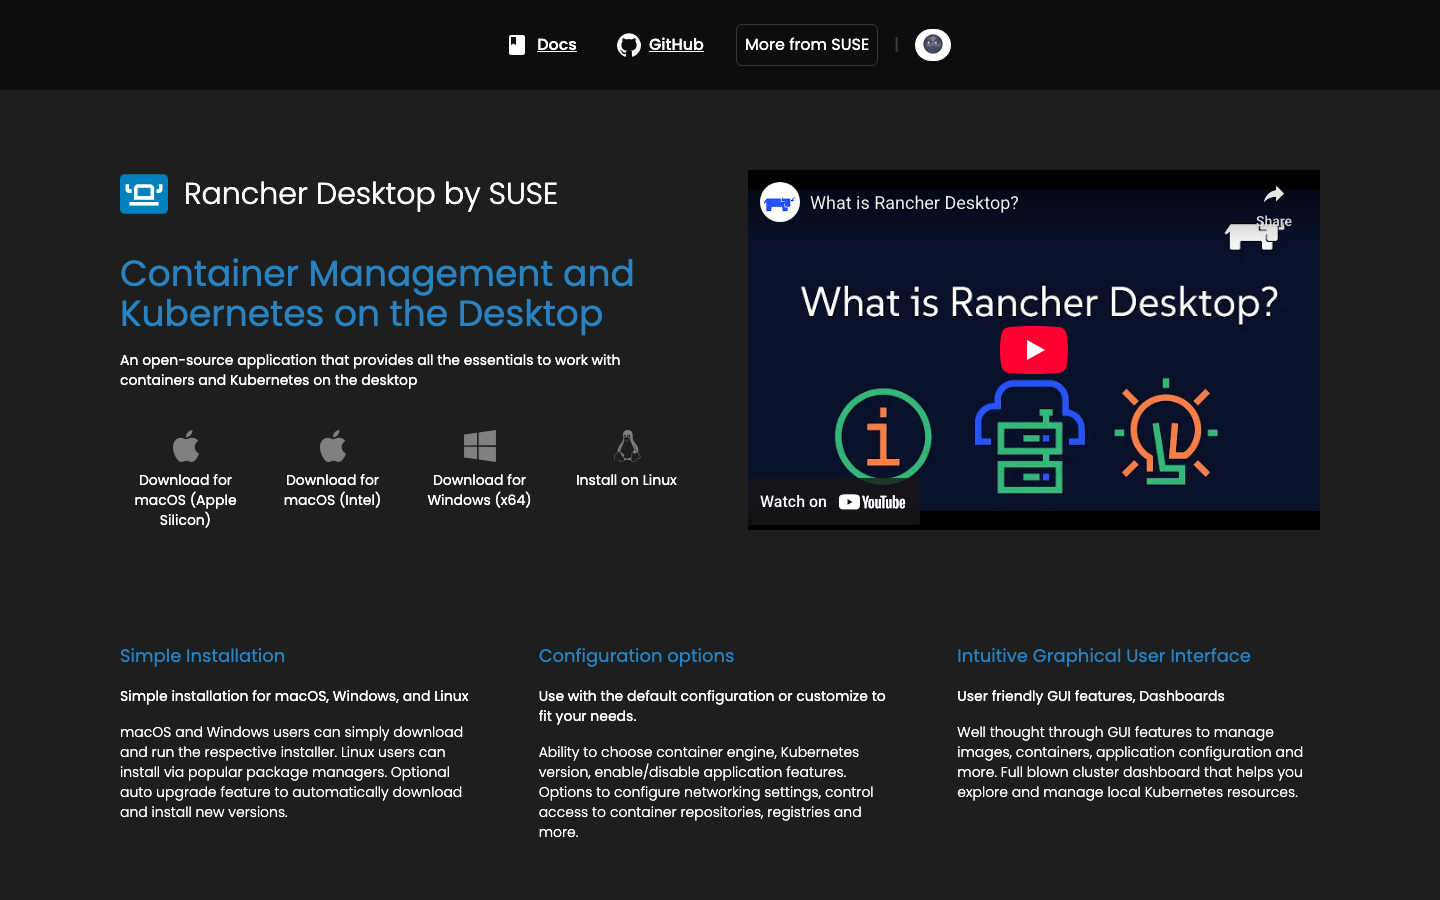Click the video title What is Rancher Desktop?
The height and width of the screenshot is (900, 1440).
pos(915,202)
